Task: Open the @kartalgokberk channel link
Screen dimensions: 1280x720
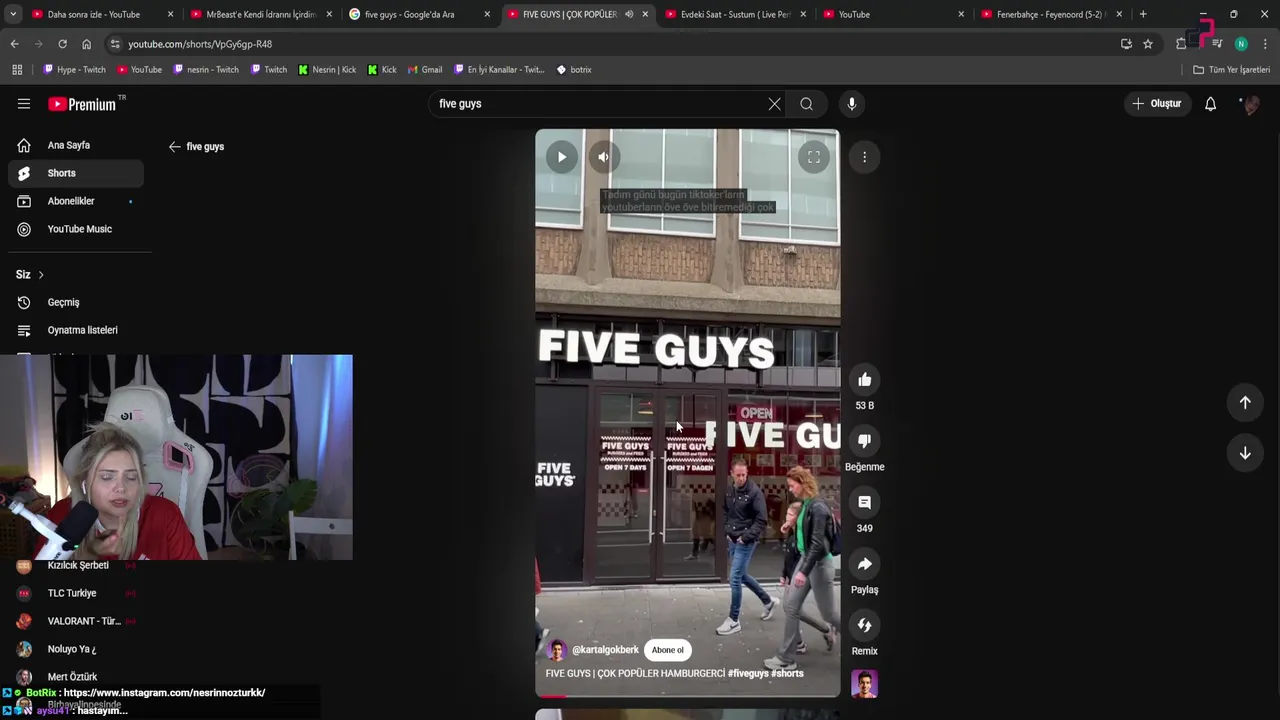Action: click(605, 650)
